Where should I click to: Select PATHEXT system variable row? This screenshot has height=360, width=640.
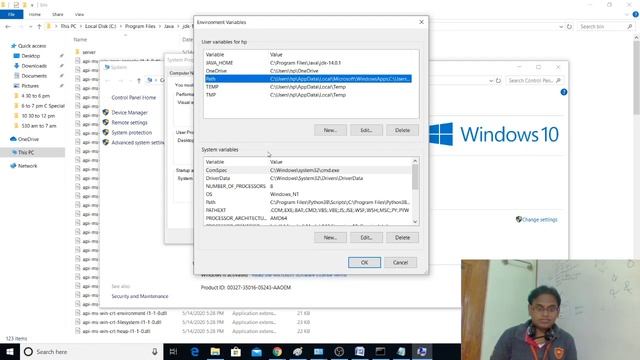coord(308,210)
